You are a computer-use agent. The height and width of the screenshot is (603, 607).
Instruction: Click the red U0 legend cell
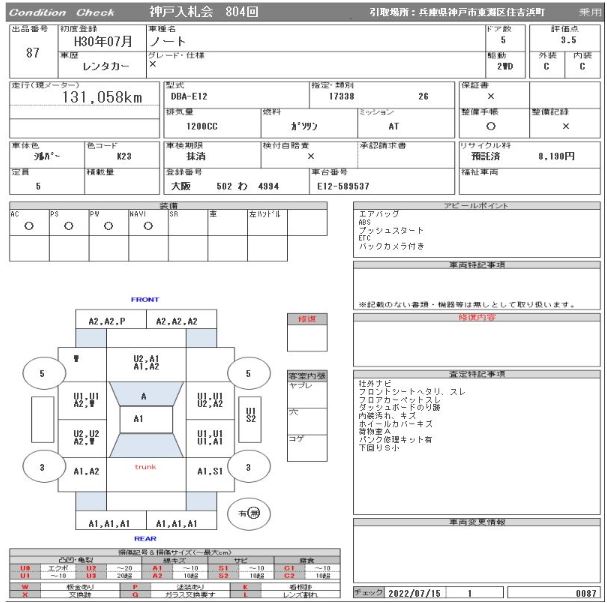[x=25, y=568]
